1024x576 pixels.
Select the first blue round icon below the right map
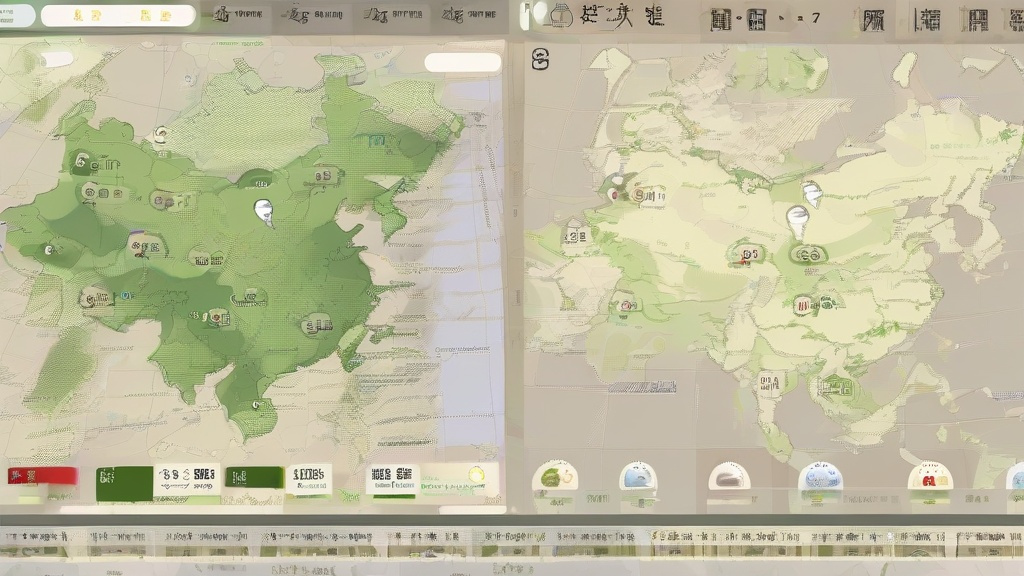click(638, 477)
